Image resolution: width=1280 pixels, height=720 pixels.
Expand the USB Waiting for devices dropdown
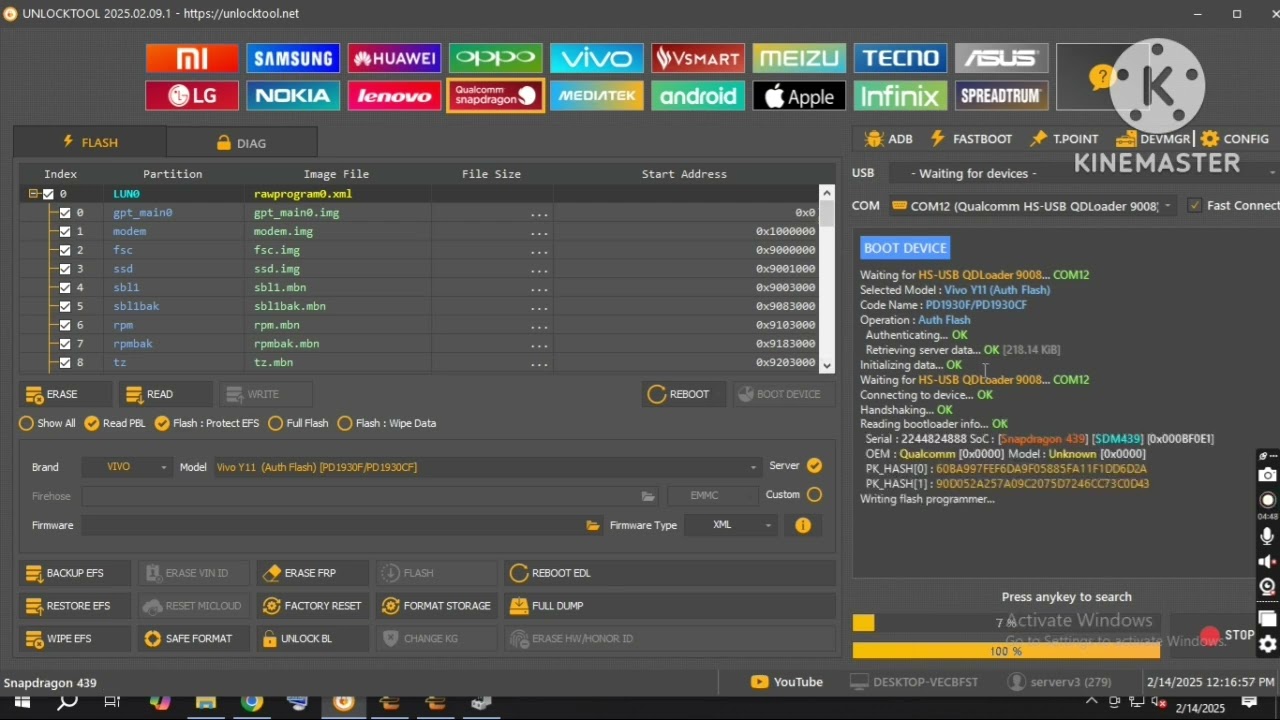[1083, 173]
